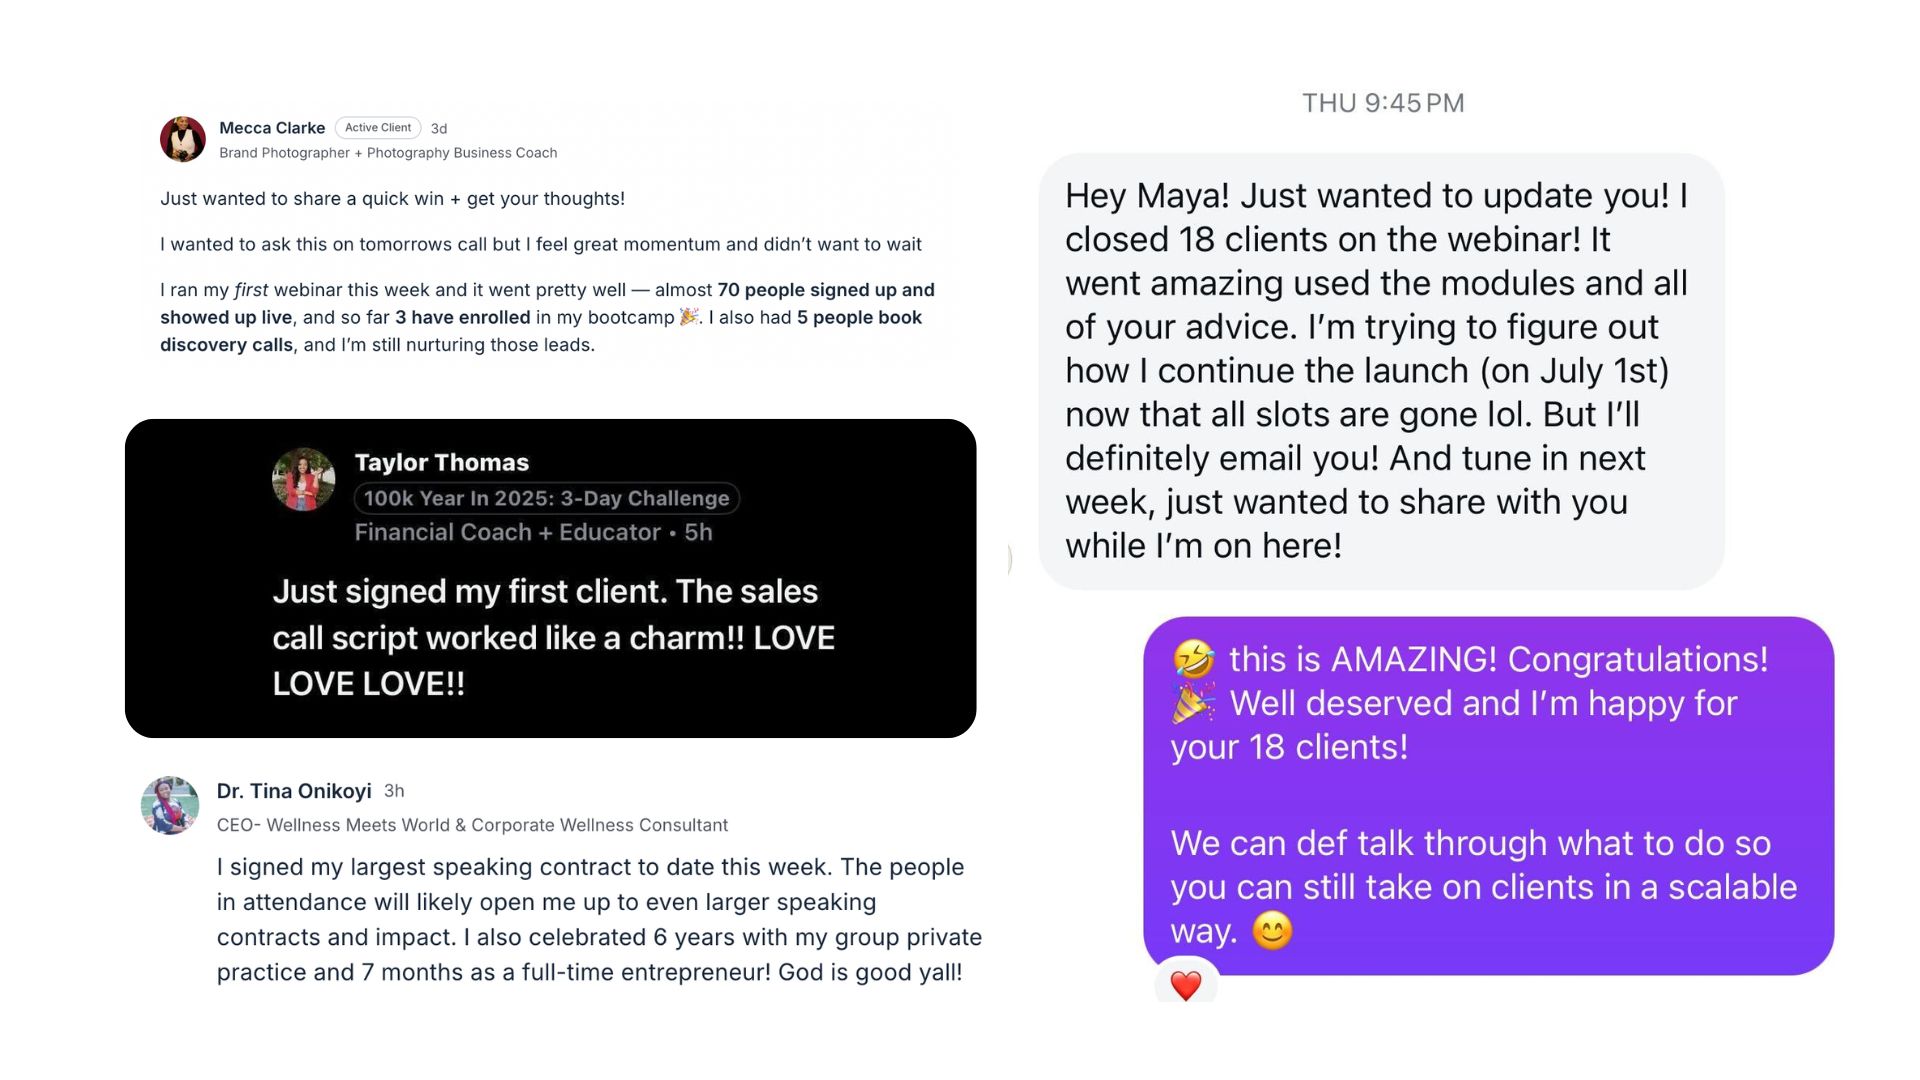Click the 'THU 9:45 PM' chat timestamp
The width and height of the screenshot is (1920, 1080).
pyautogui.click(x=1383, y=103)
